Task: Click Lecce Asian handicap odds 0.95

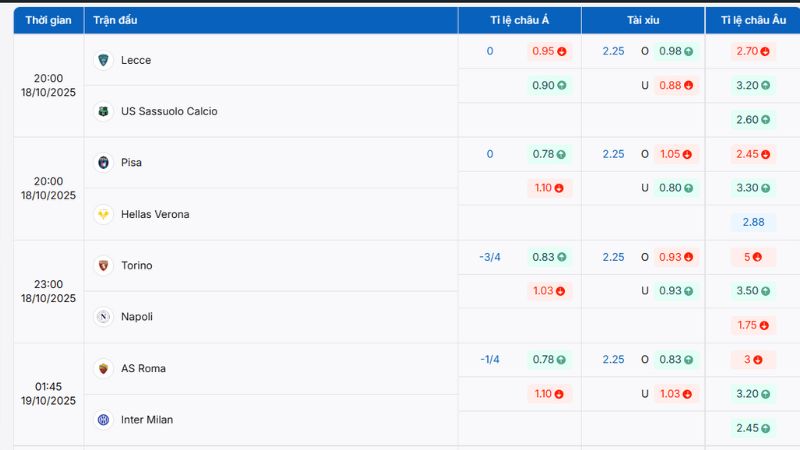Action: [549, 51]
